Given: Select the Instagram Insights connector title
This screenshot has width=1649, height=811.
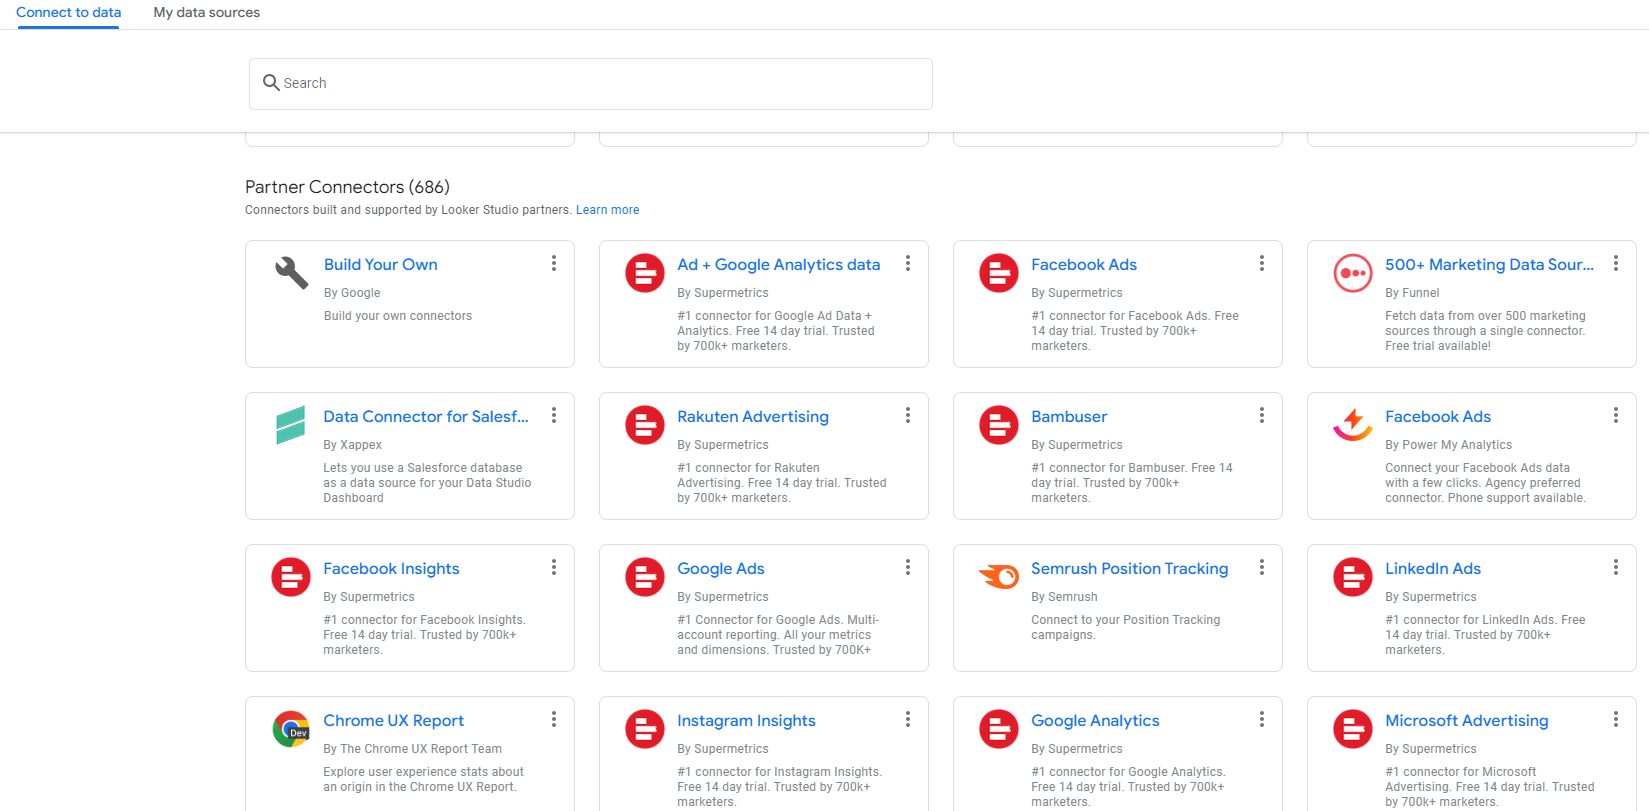Looking at the screenshot, I should (746, 721).
